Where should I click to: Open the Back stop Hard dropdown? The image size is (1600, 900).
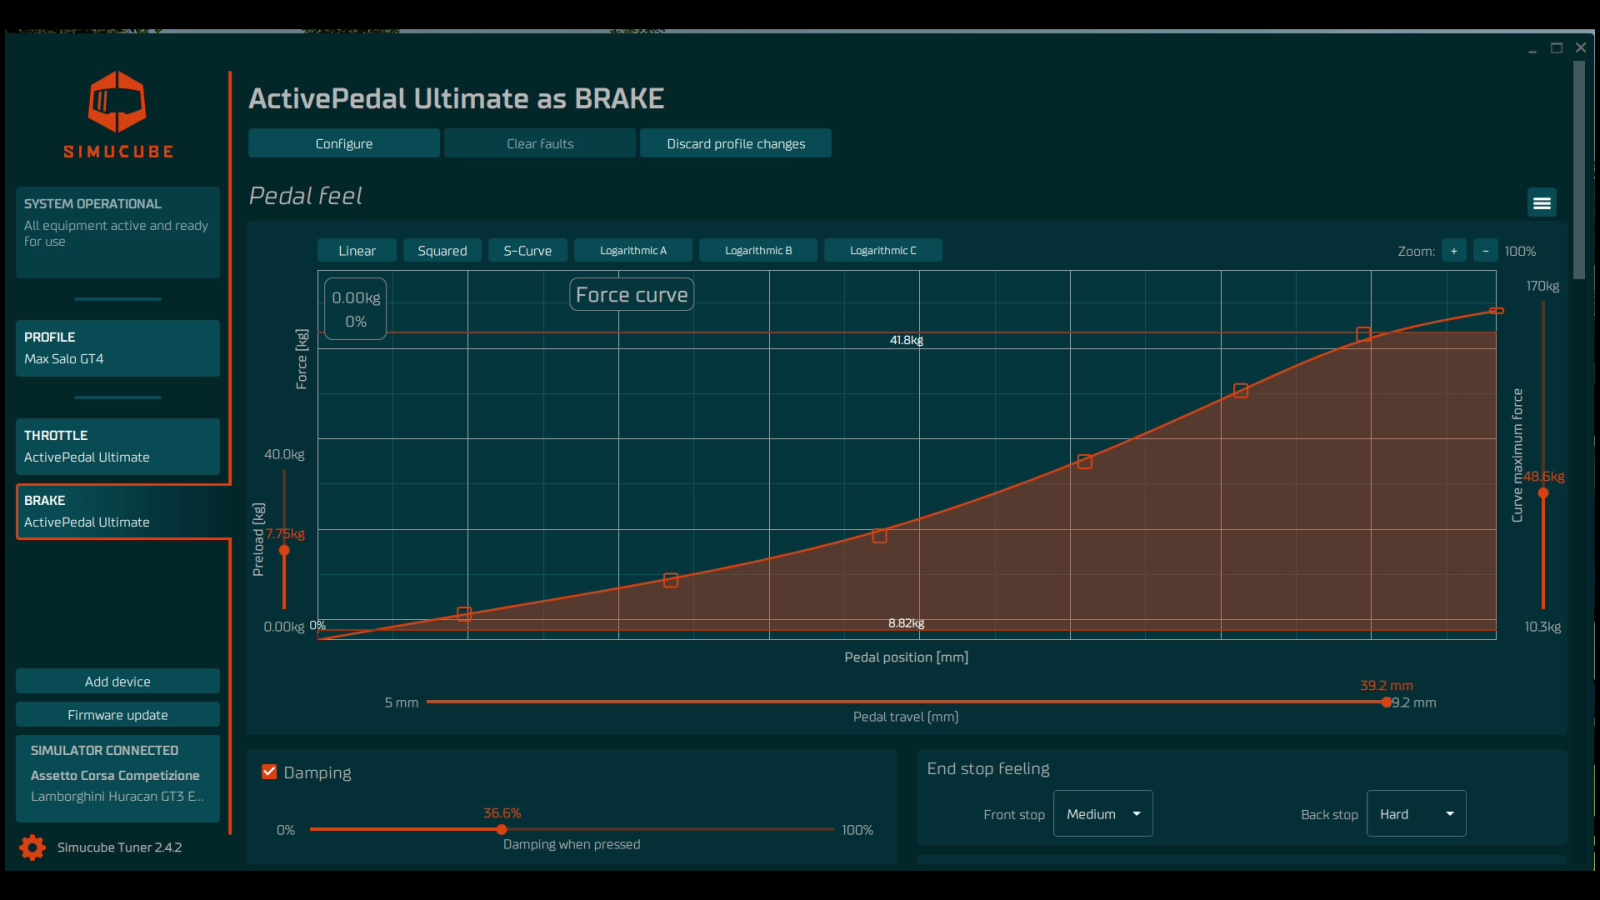point(1416,814)
